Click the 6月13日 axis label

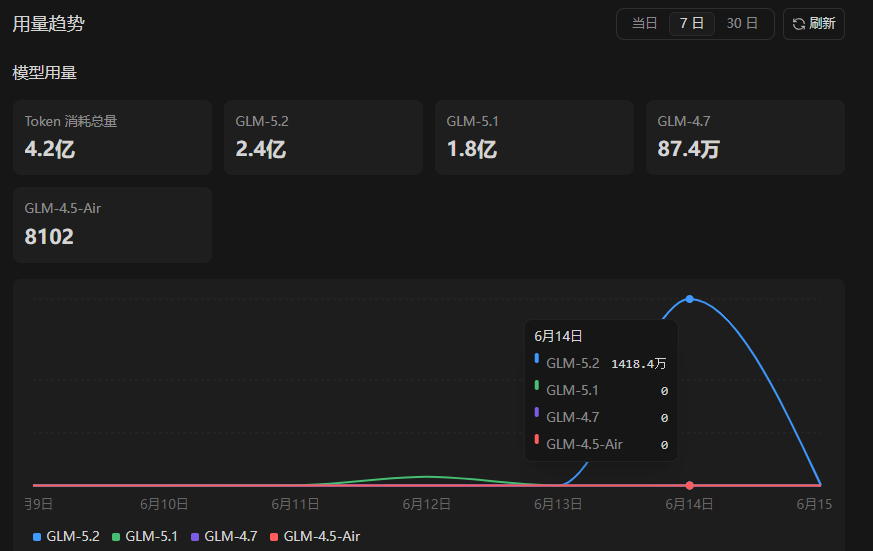[558, 504]
